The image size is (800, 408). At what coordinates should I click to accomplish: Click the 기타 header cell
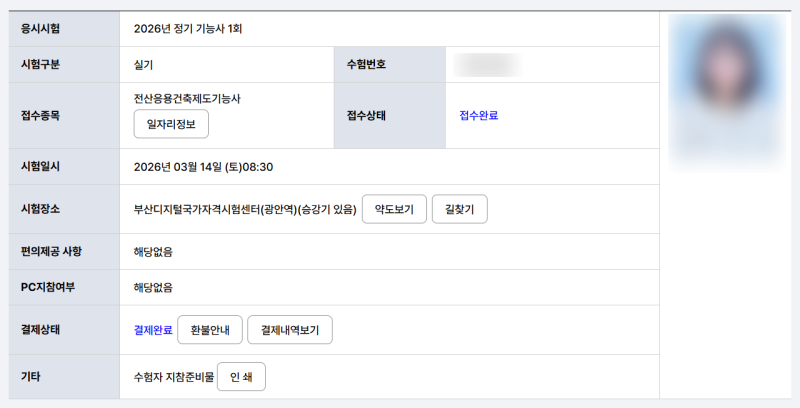(x=64, y=377)
